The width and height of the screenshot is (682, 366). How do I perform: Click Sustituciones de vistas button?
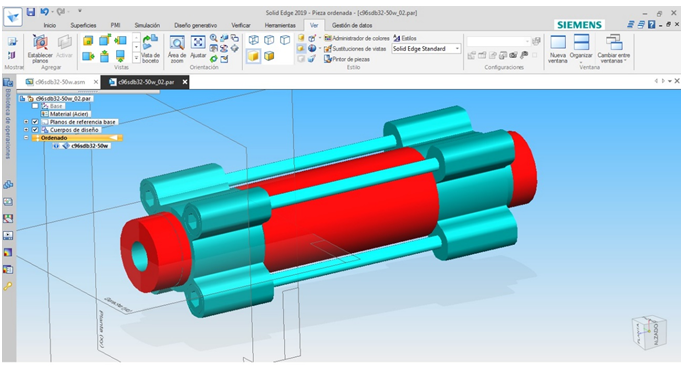click(355, 49)
